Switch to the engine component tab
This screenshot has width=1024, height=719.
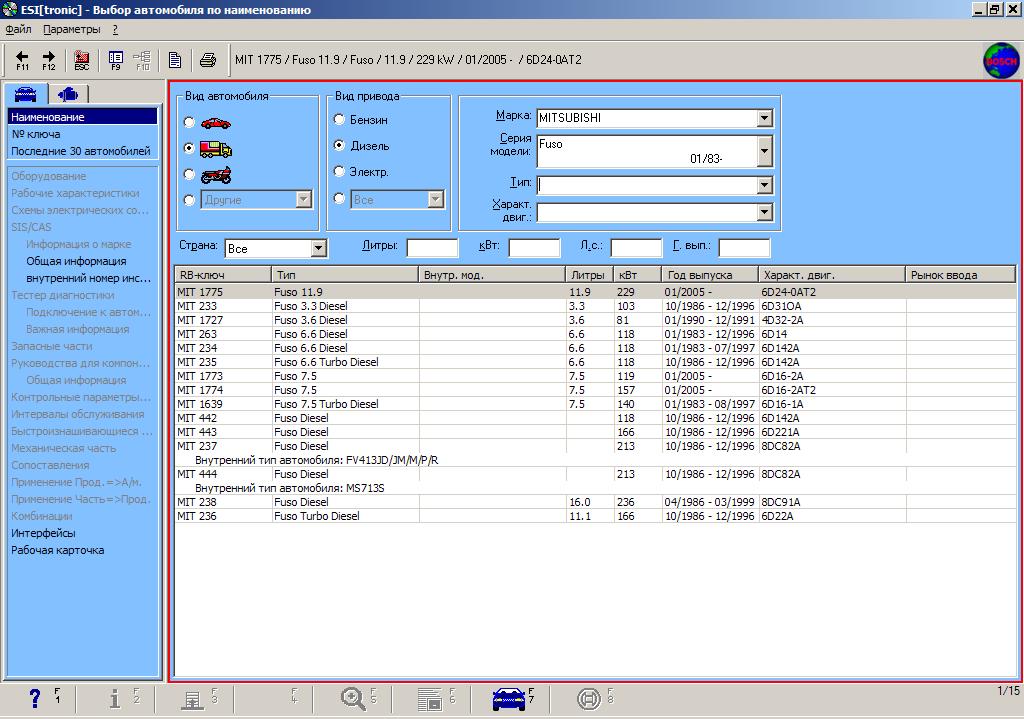pyautogui.click(x=68, y=94)
